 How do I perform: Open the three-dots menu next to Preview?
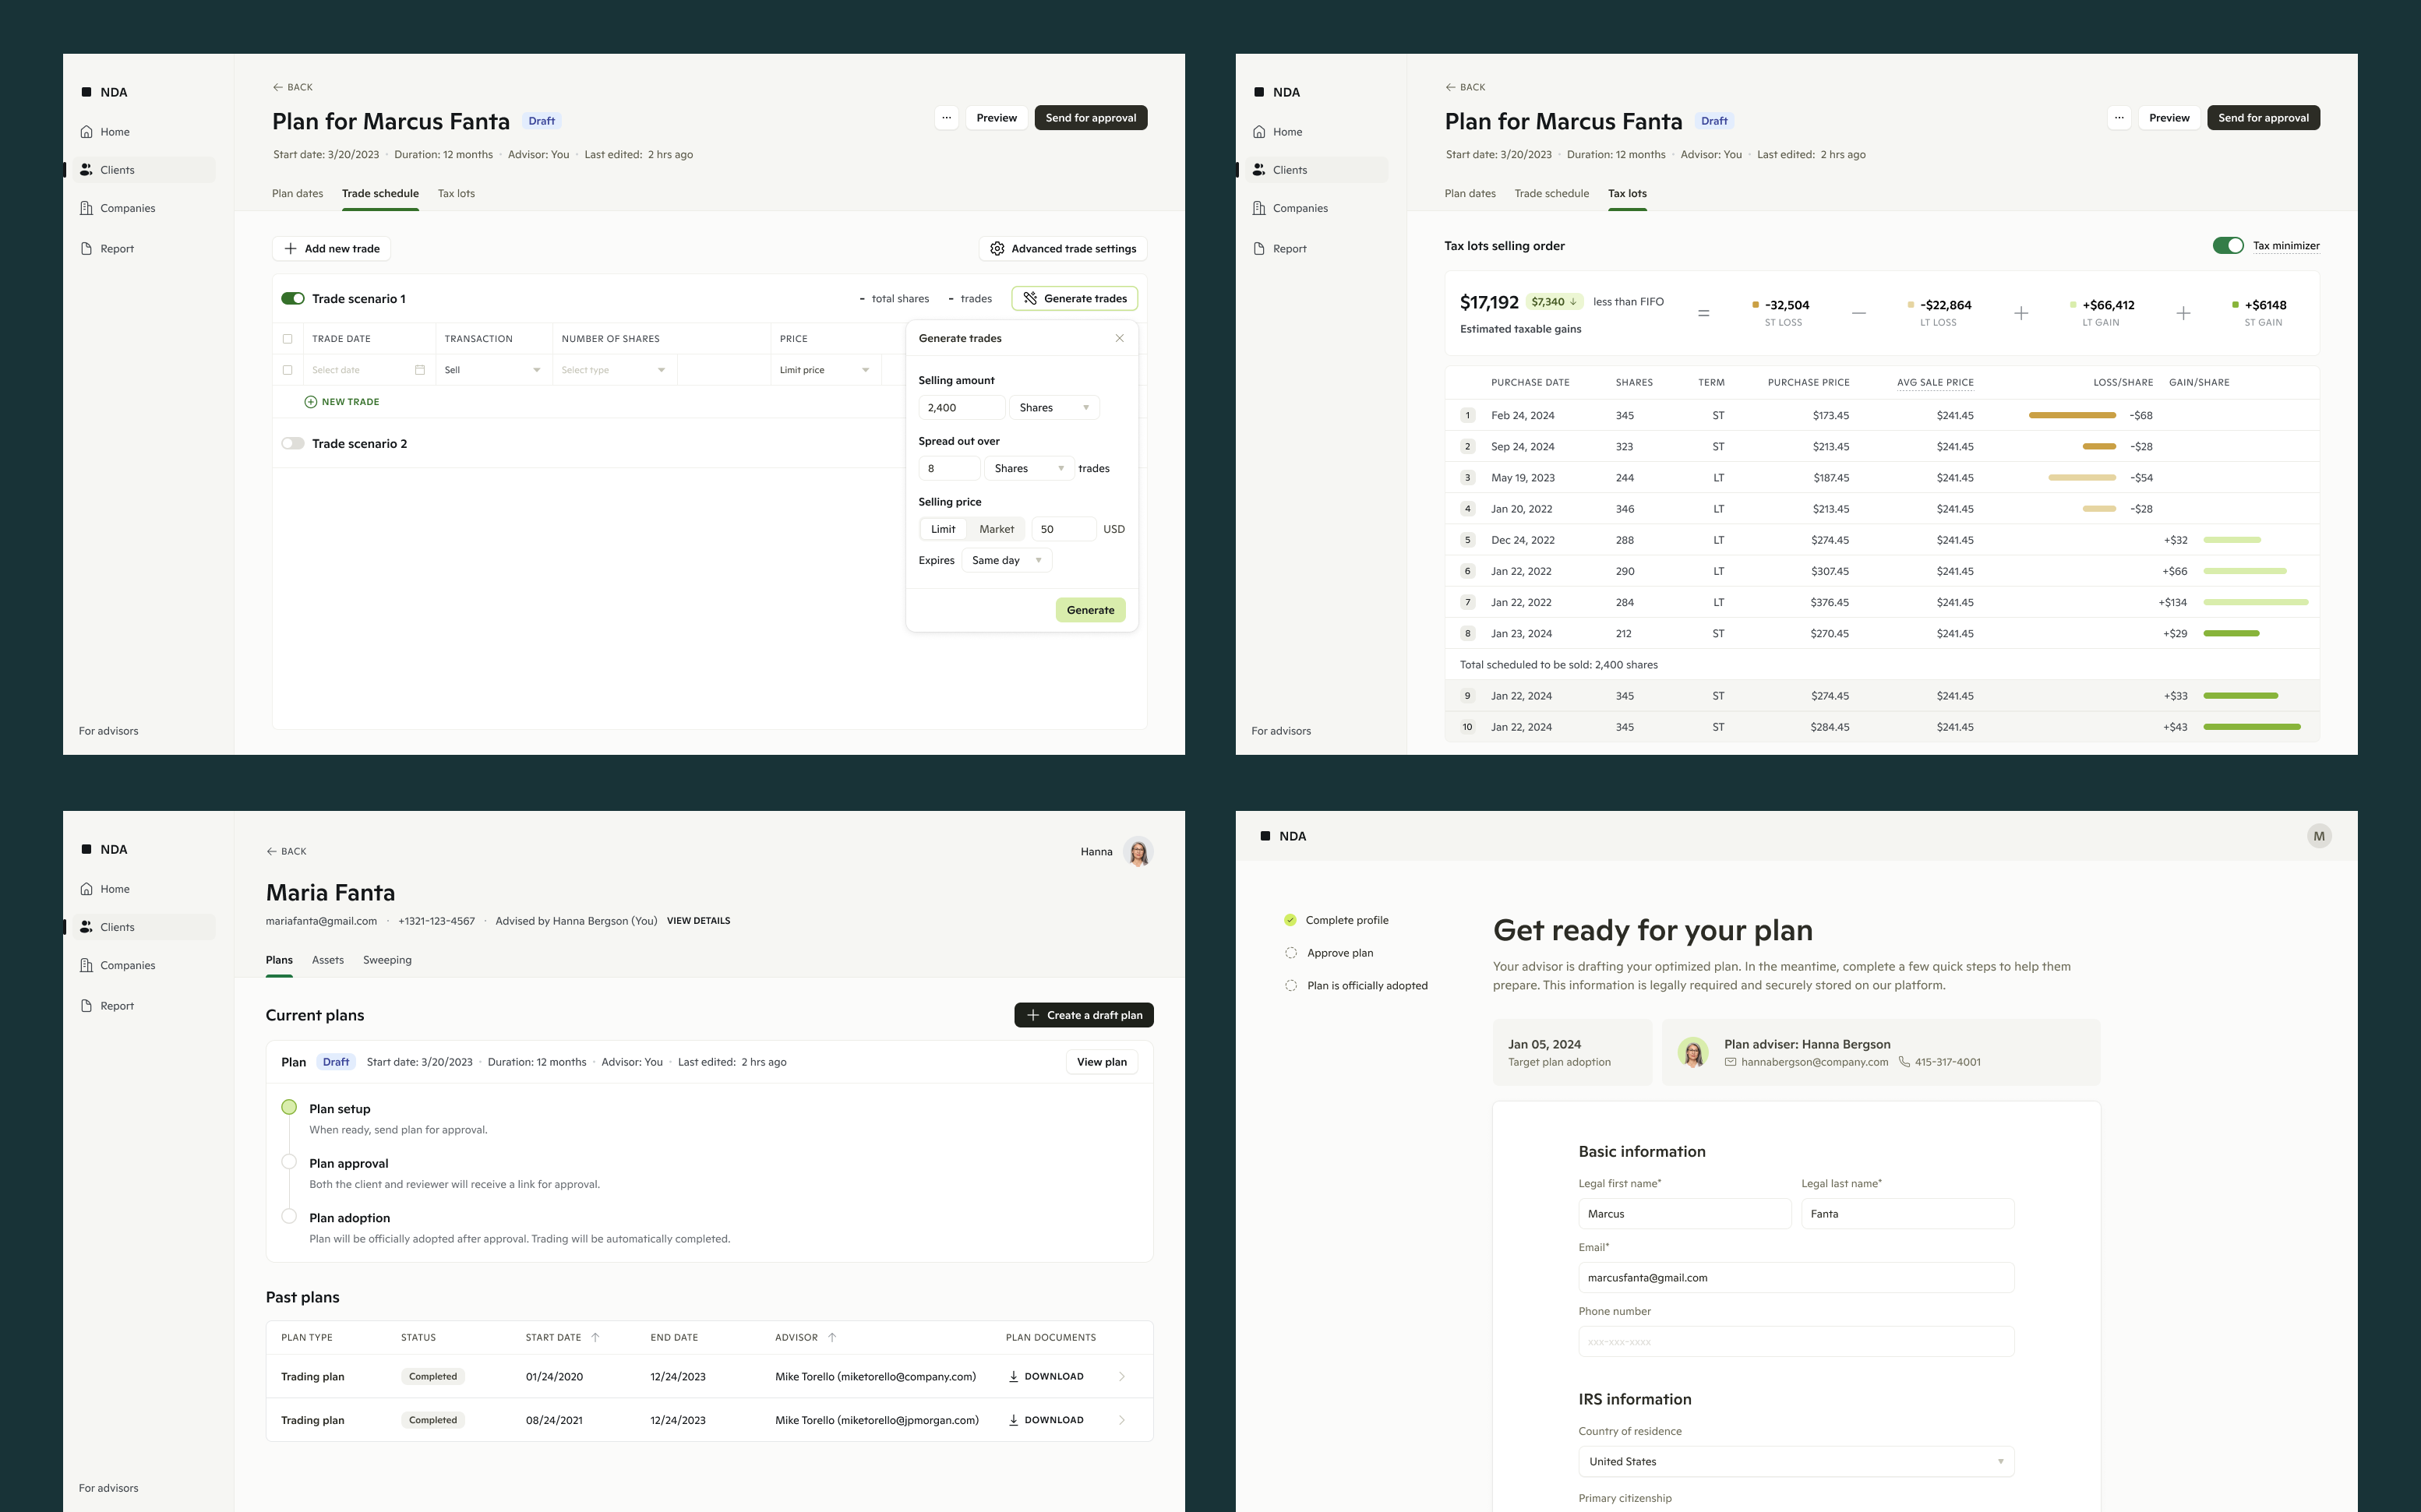tap(946, 118)
